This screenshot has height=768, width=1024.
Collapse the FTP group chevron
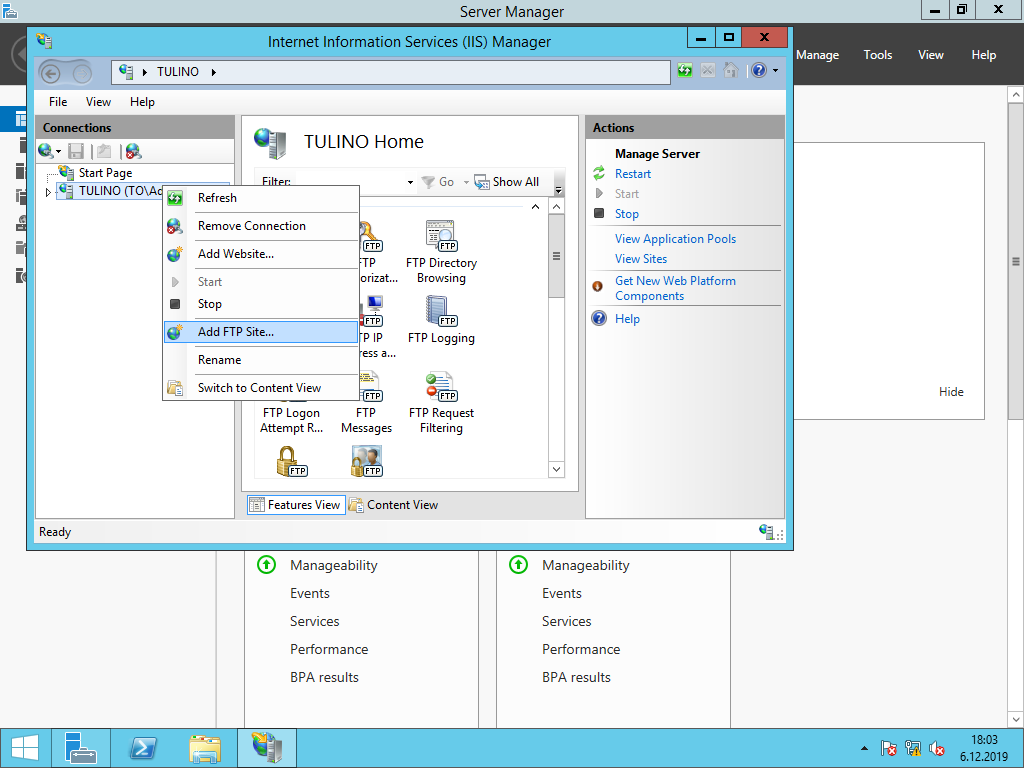[536, 207]
